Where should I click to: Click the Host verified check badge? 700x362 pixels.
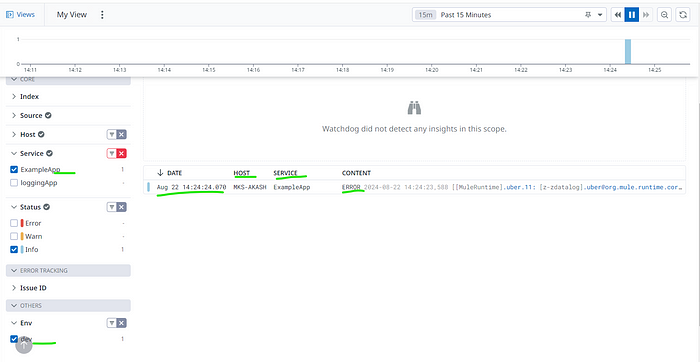pyautogui.click(x=41, y=134)
